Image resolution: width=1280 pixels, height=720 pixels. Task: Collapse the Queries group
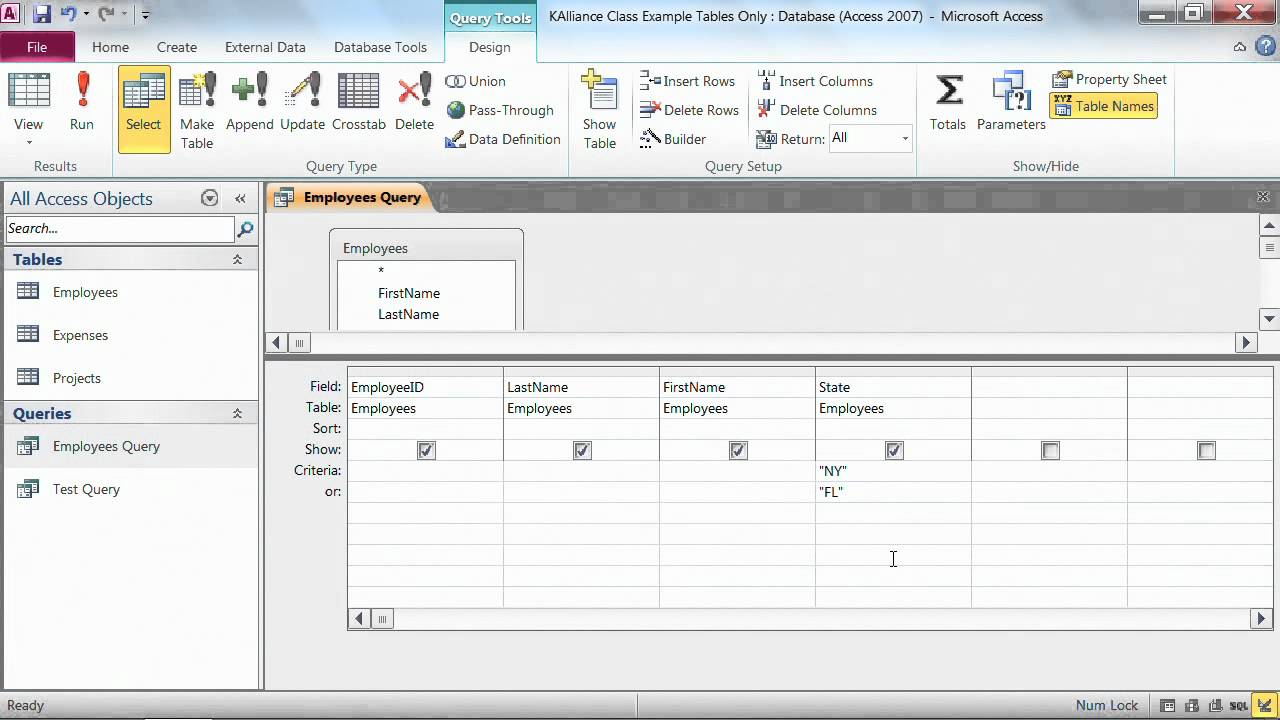coord(237,413)
